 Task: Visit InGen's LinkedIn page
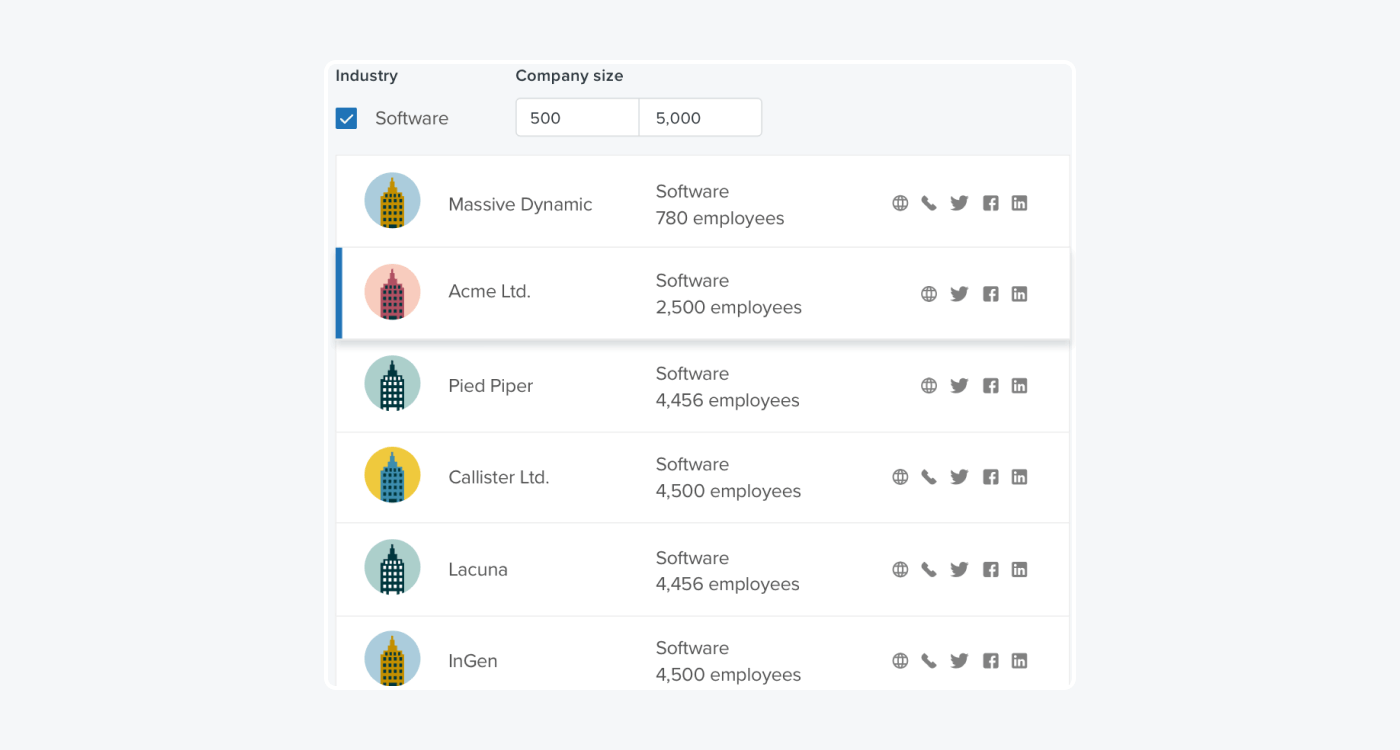[x=1019, y=661]
